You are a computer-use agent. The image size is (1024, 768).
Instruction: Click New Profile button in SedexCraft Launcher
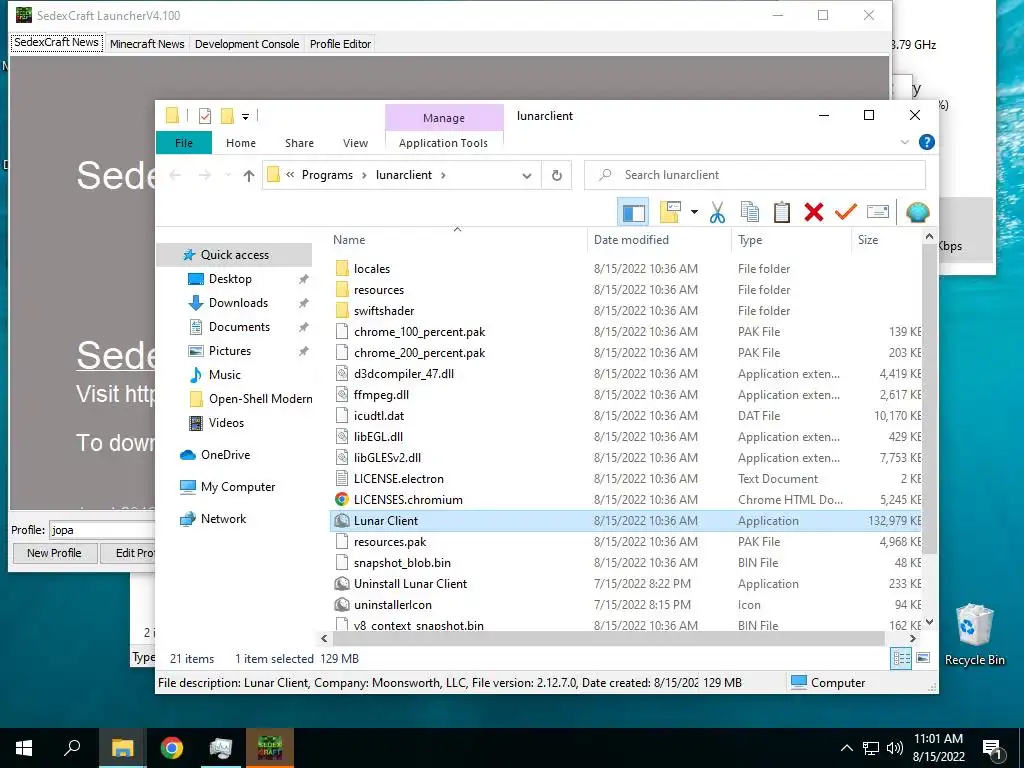(54, 552)
